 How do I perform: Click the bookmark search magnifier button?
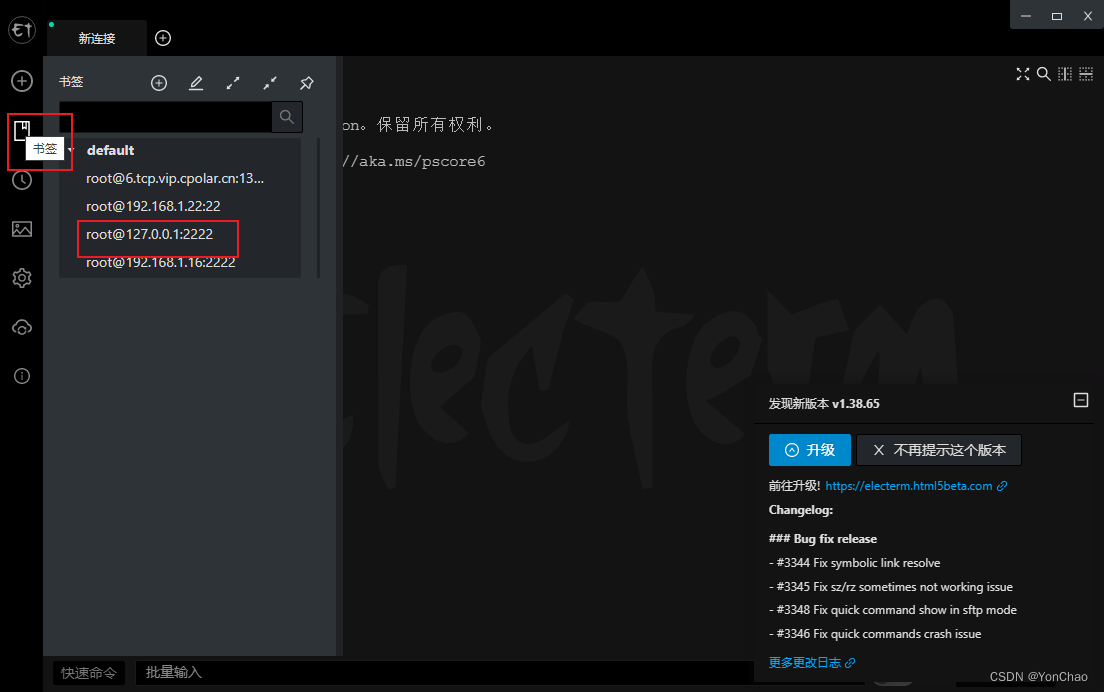(287, 117)
